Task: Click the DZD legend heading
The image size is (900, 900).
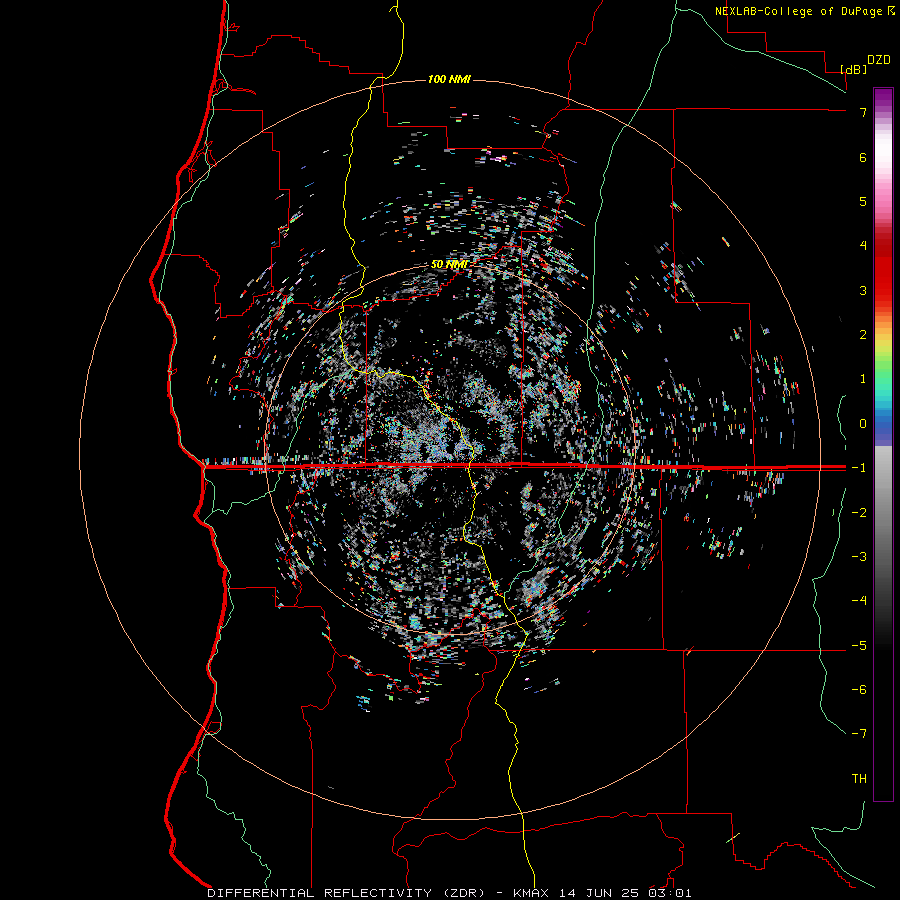Action: (879, 60)
